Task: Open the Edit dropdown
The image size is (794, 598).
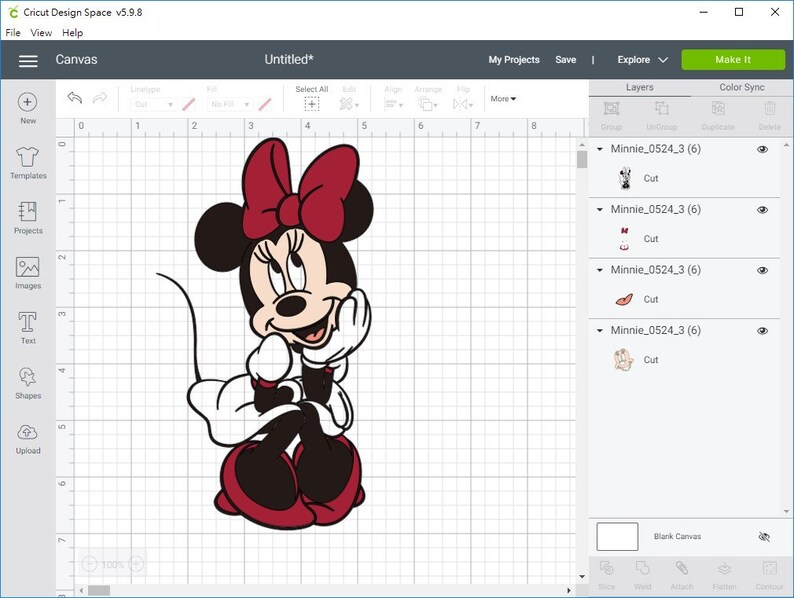Action: 349,105
